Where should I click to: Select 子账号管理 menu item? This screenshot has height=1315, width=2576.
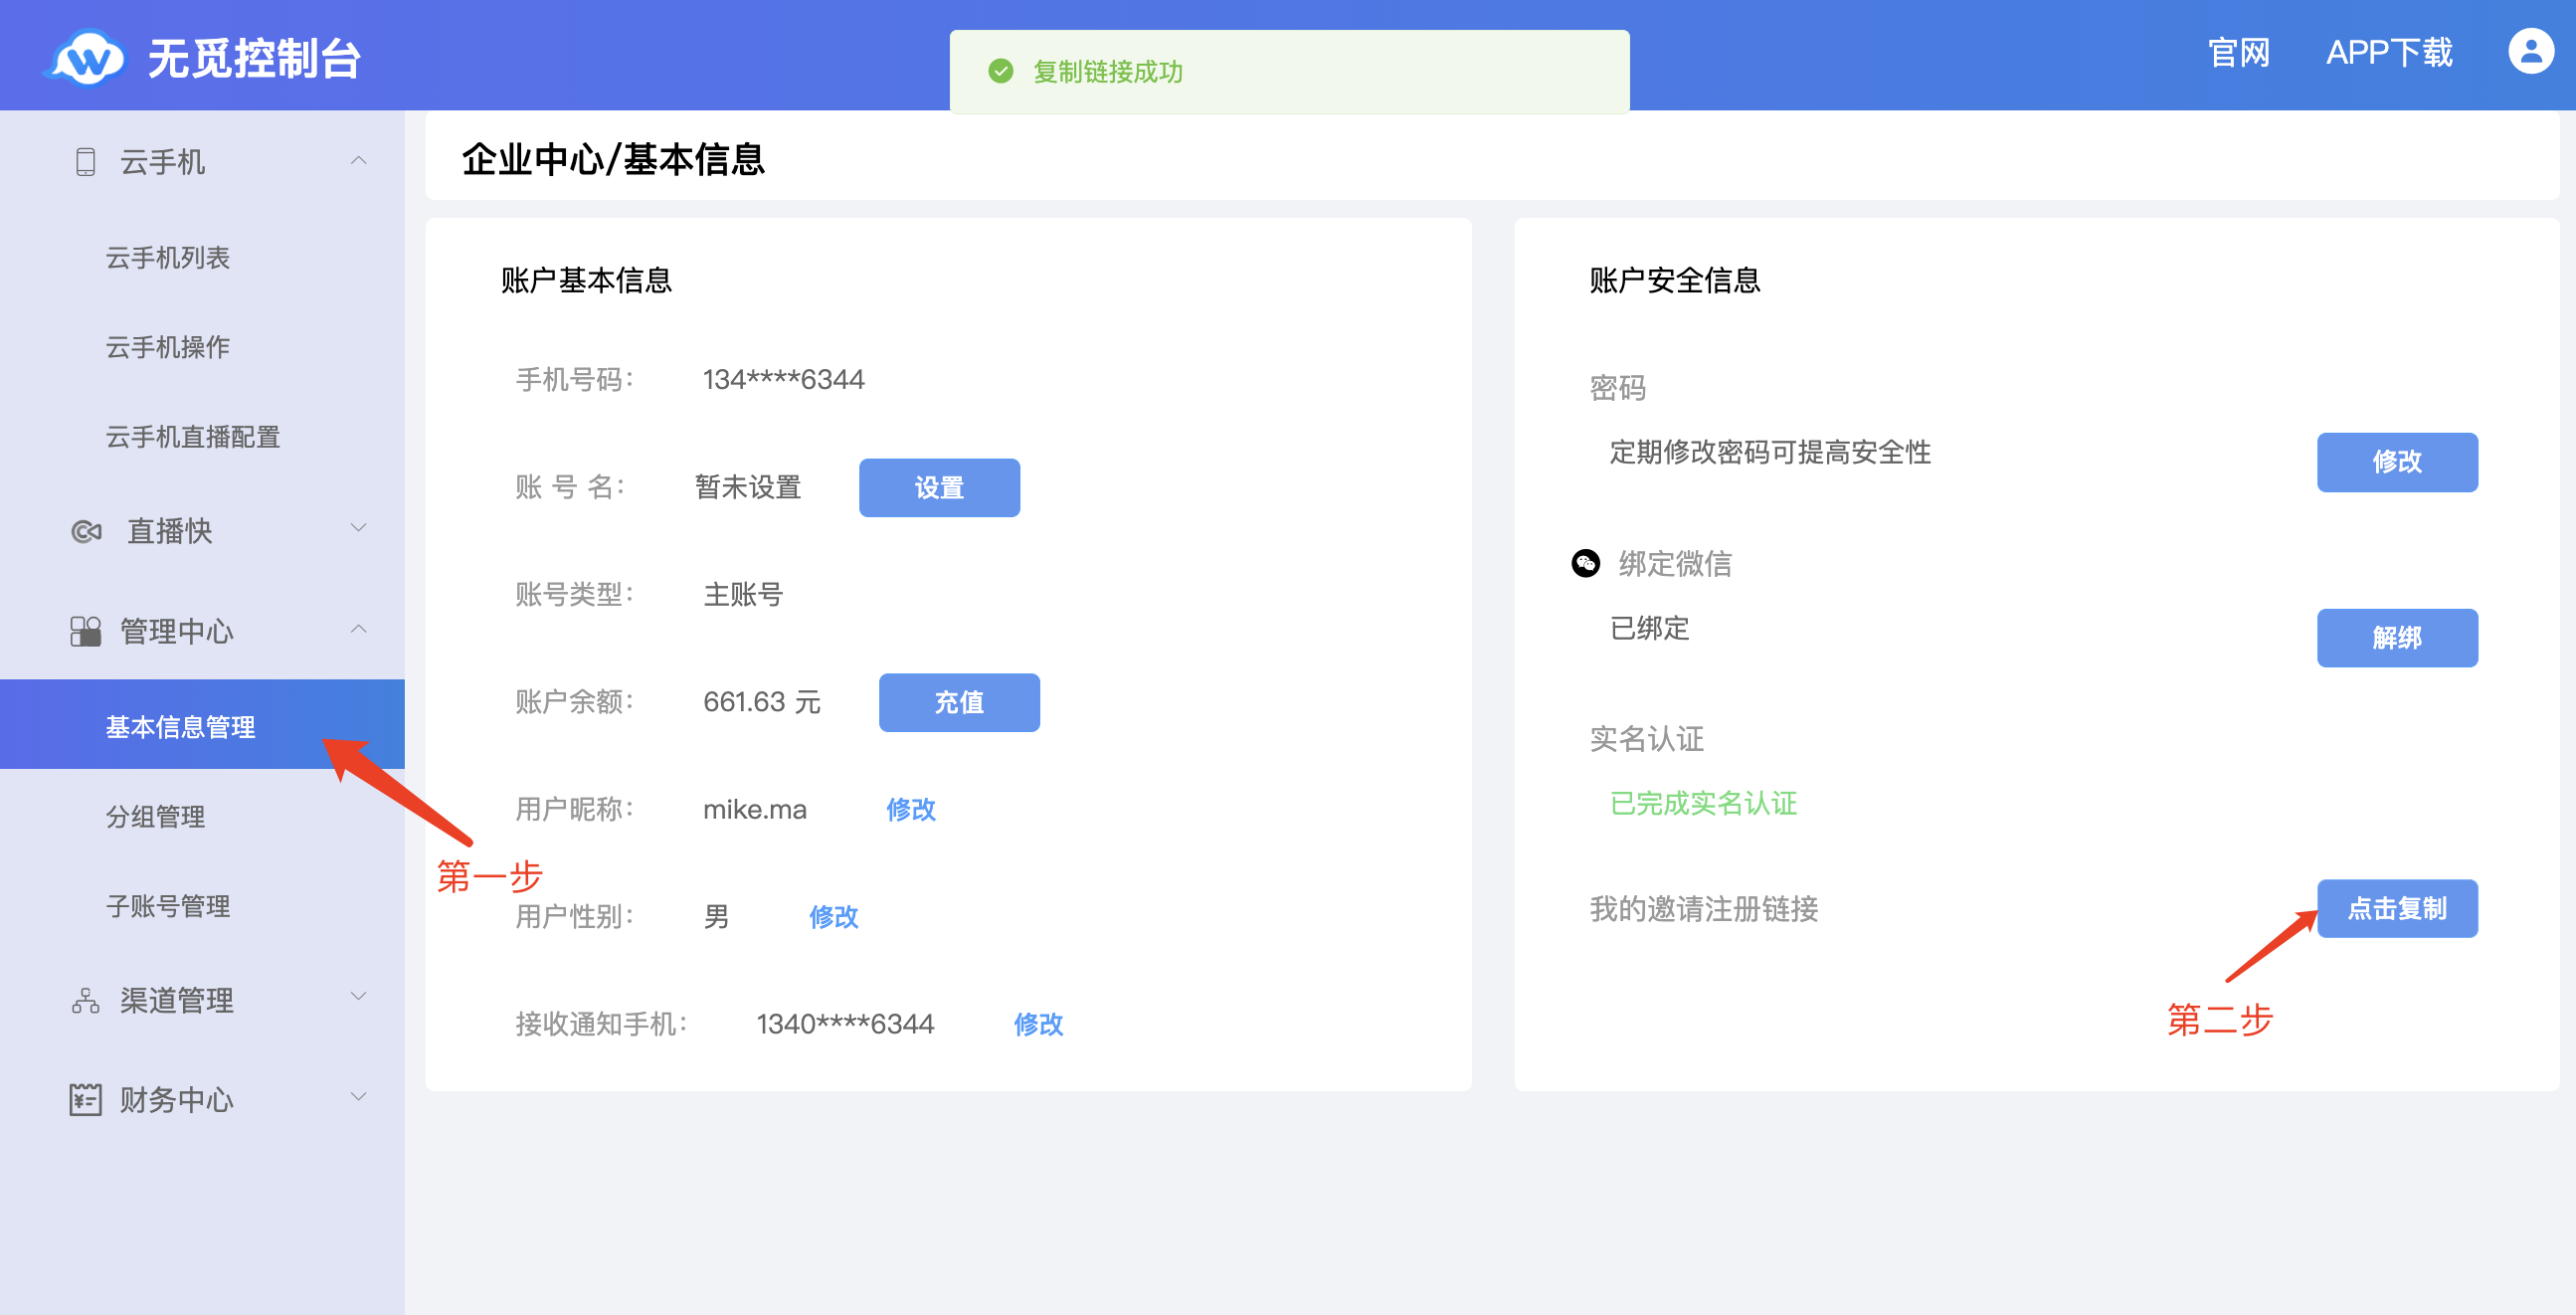(168, 906)
